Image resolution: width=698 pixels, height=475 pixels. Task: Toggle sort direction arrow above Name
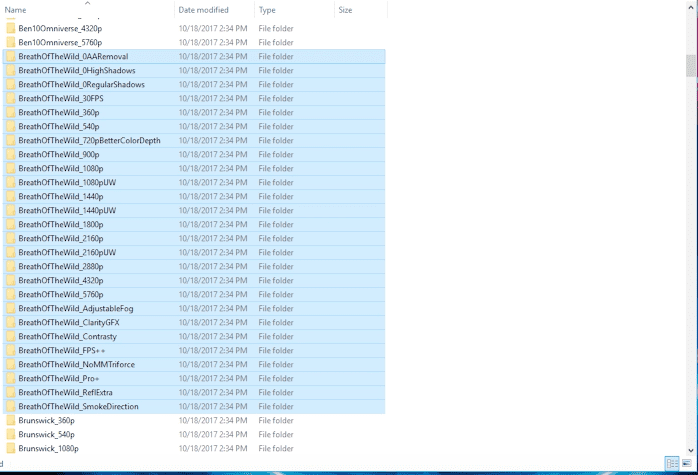click(x=87, y=3)
